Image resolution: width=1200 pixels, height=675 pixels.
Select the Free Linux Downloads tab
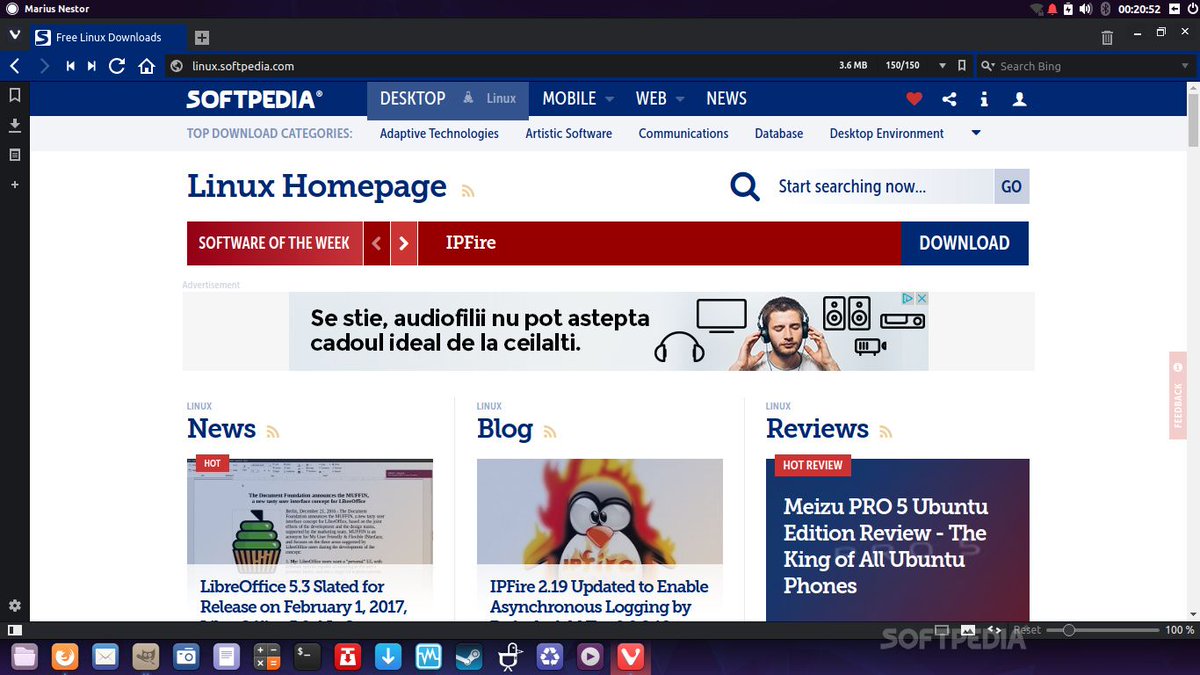click(x=106, y=37)
